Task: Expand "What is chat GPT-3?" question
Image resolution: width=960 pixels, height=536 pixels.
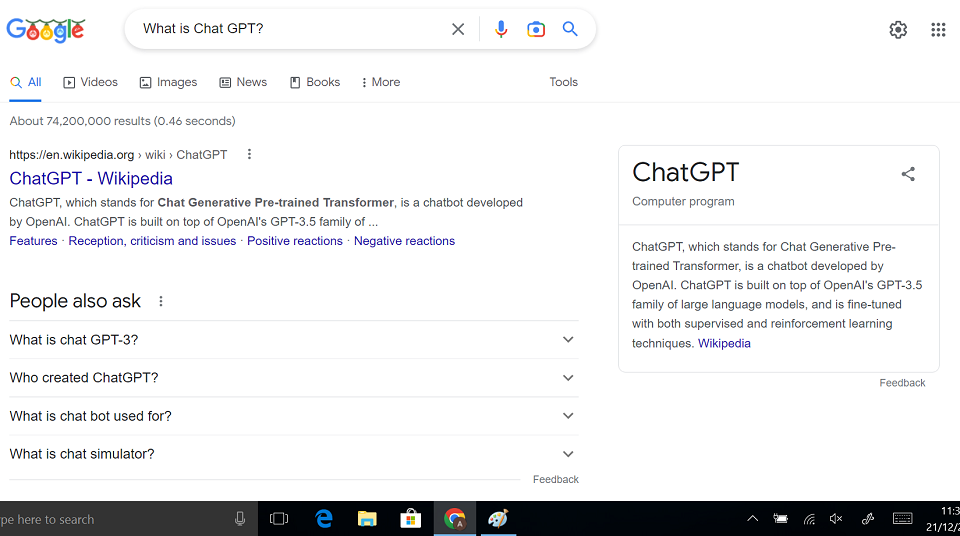Action: pos(568,340)
